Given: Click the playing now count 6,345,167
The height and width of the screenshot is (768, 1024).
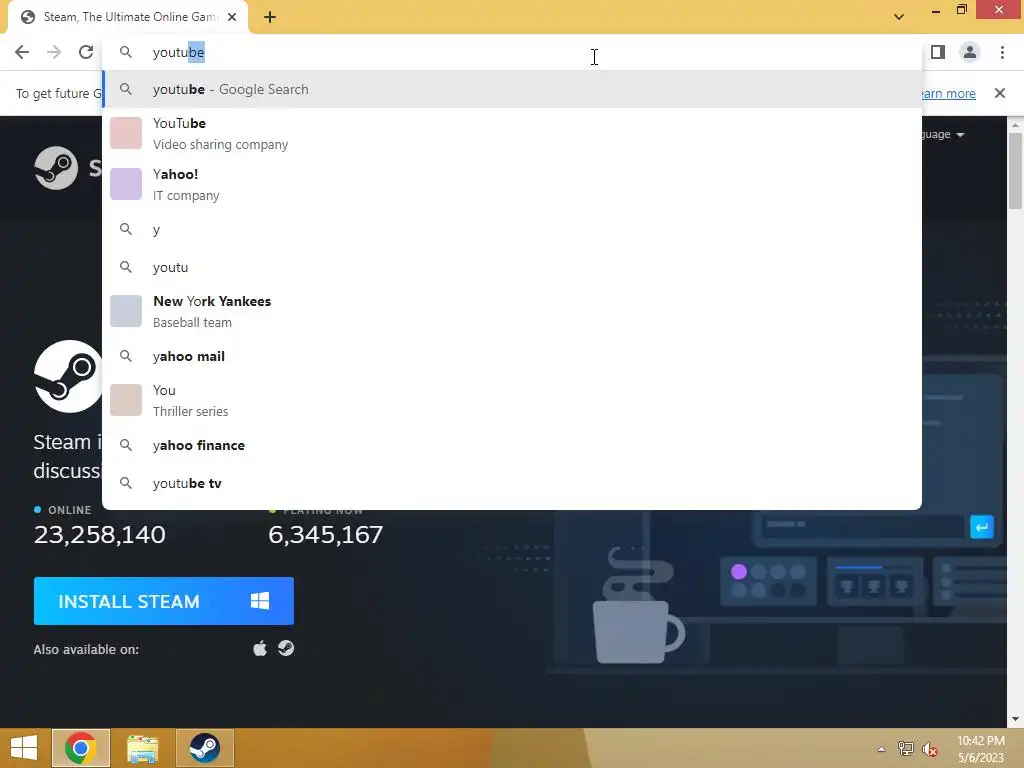Looking at the screenshot, I should [325, 535].
